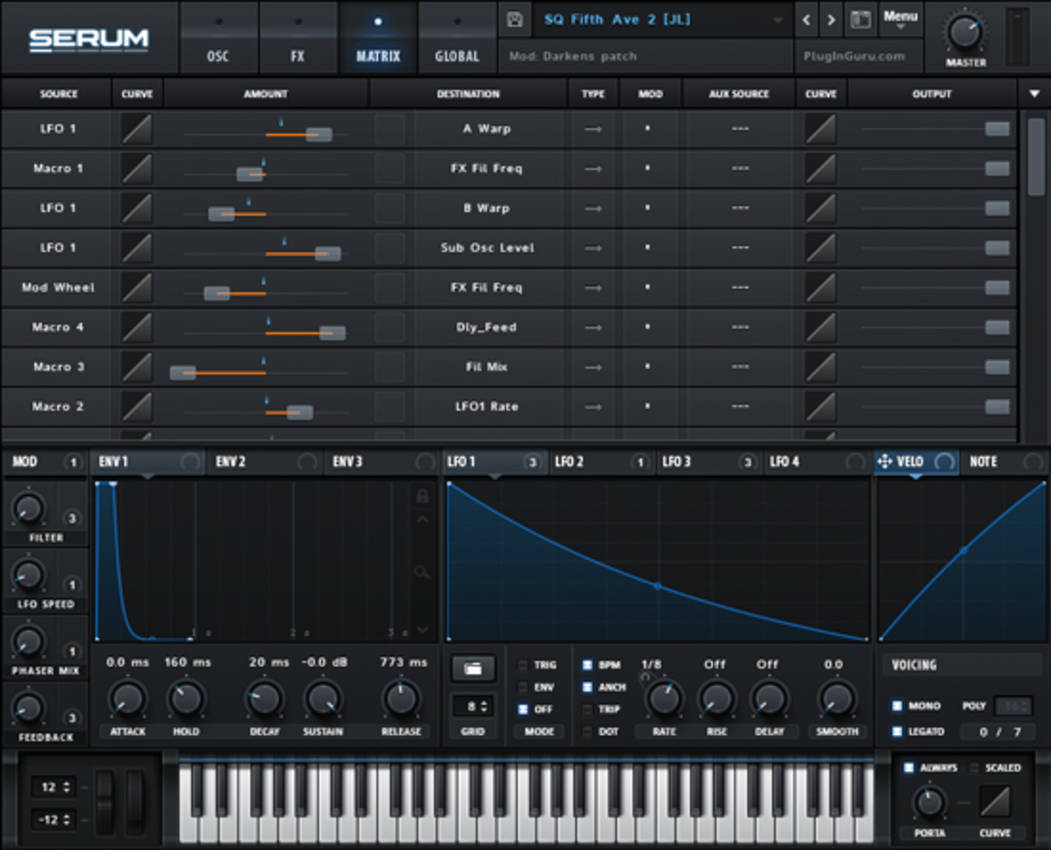Adjust the LFO grid size stepper

tap(473, 707)
